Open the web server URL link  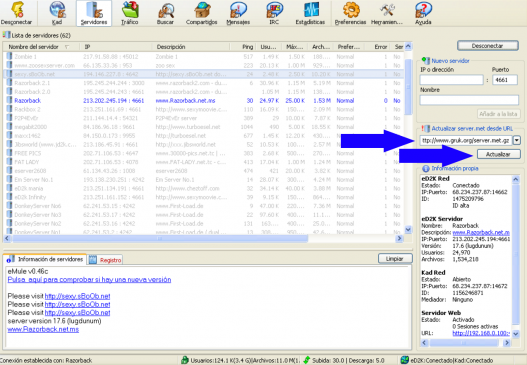pos(481,333)
